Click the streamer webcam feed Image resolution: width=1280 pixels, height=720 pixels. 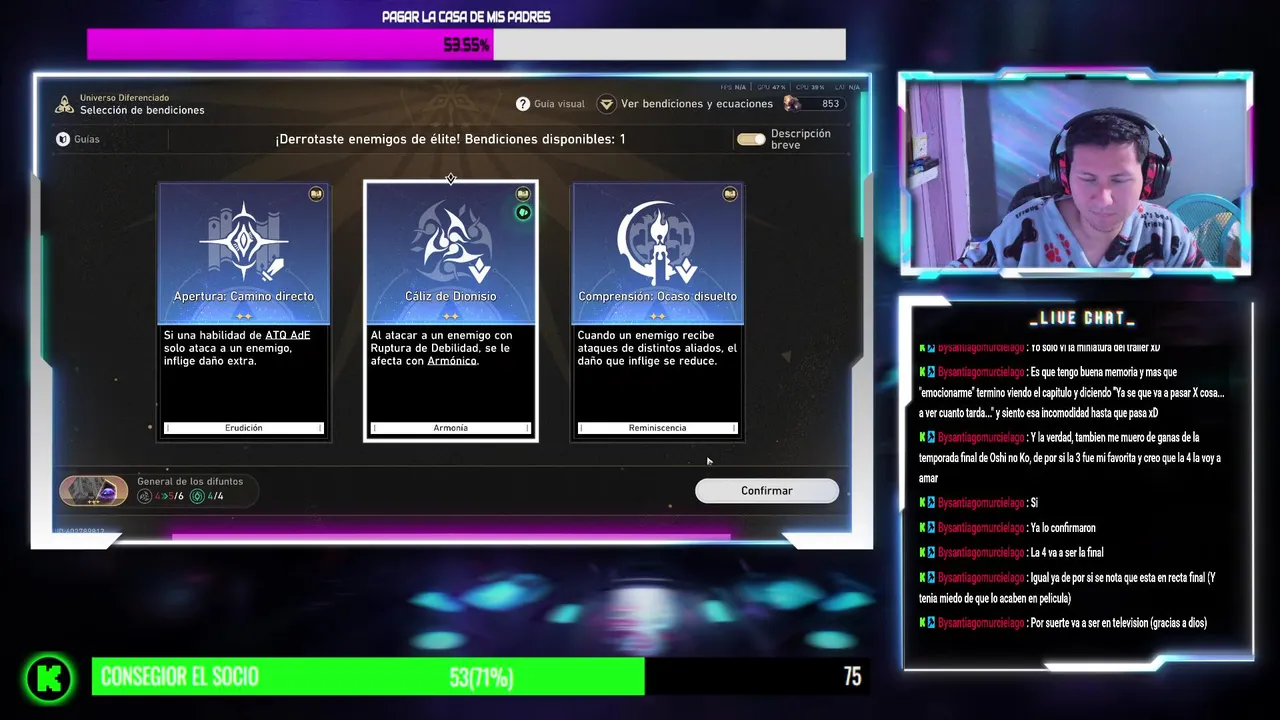(1076, 174)
